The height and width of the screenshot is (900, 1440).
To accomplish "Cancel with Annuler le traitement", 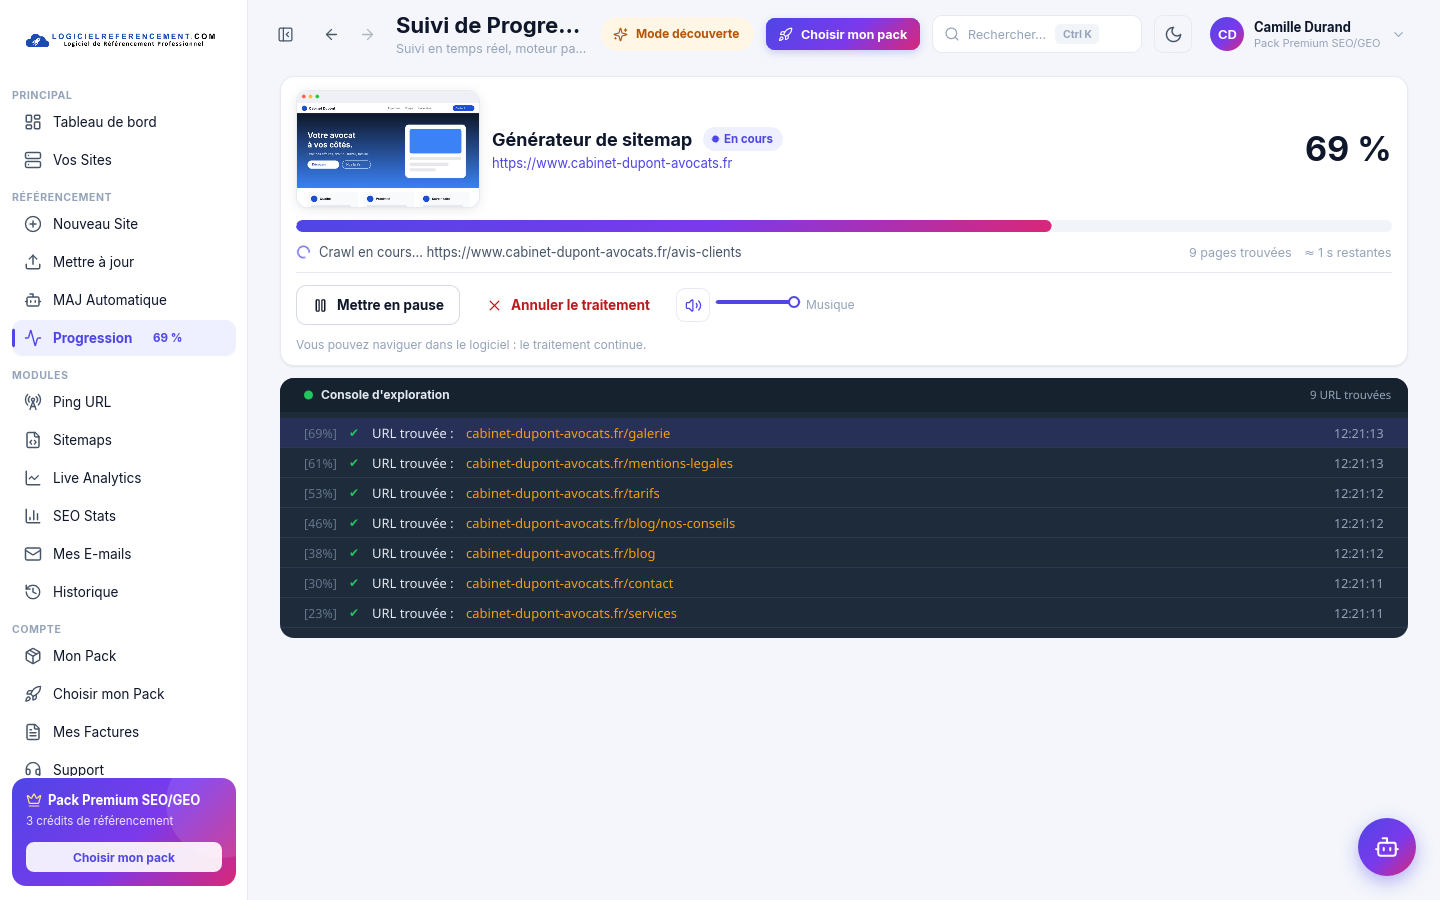I will (x=569, y=305).
